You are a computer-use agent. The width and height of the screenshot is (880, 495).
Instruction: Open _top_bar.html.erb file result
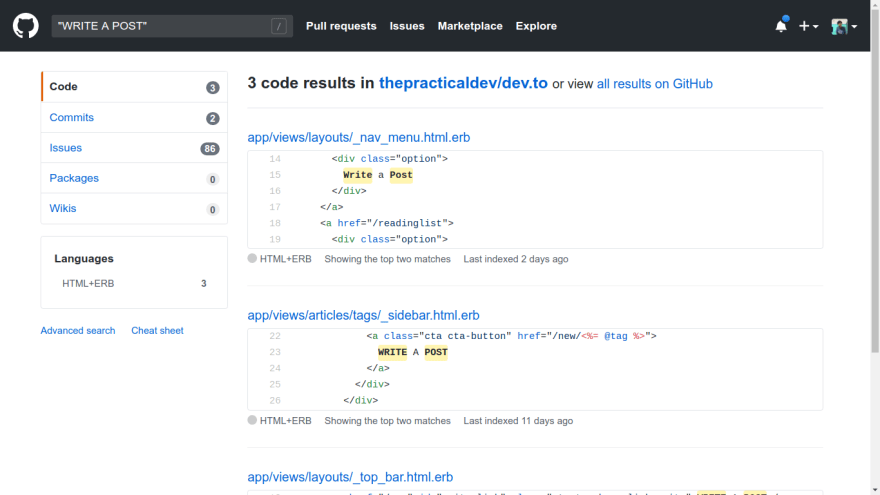coord(350,477)
